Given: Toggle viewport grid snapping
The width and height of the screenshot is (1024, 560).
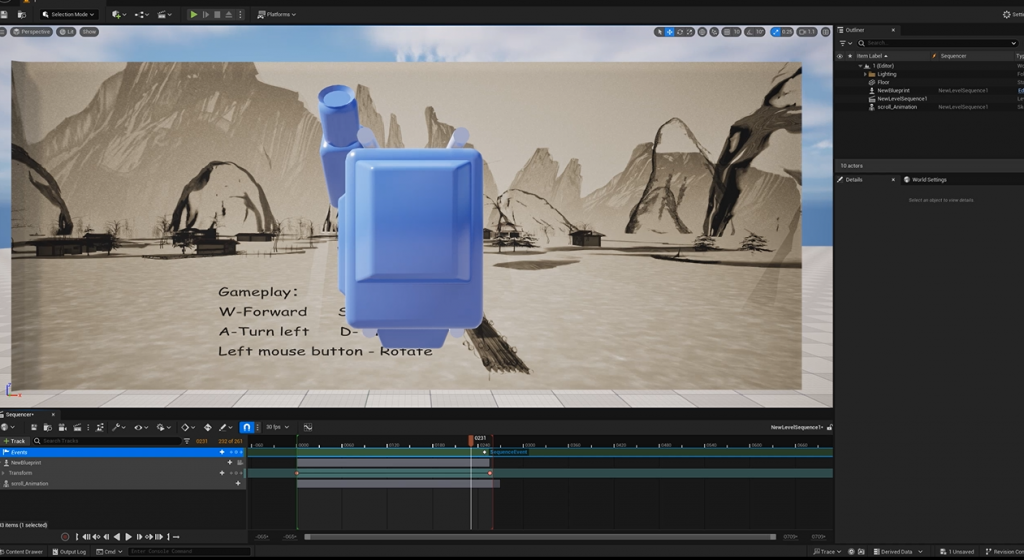Looking at the screenshot, I should point(728,31).
